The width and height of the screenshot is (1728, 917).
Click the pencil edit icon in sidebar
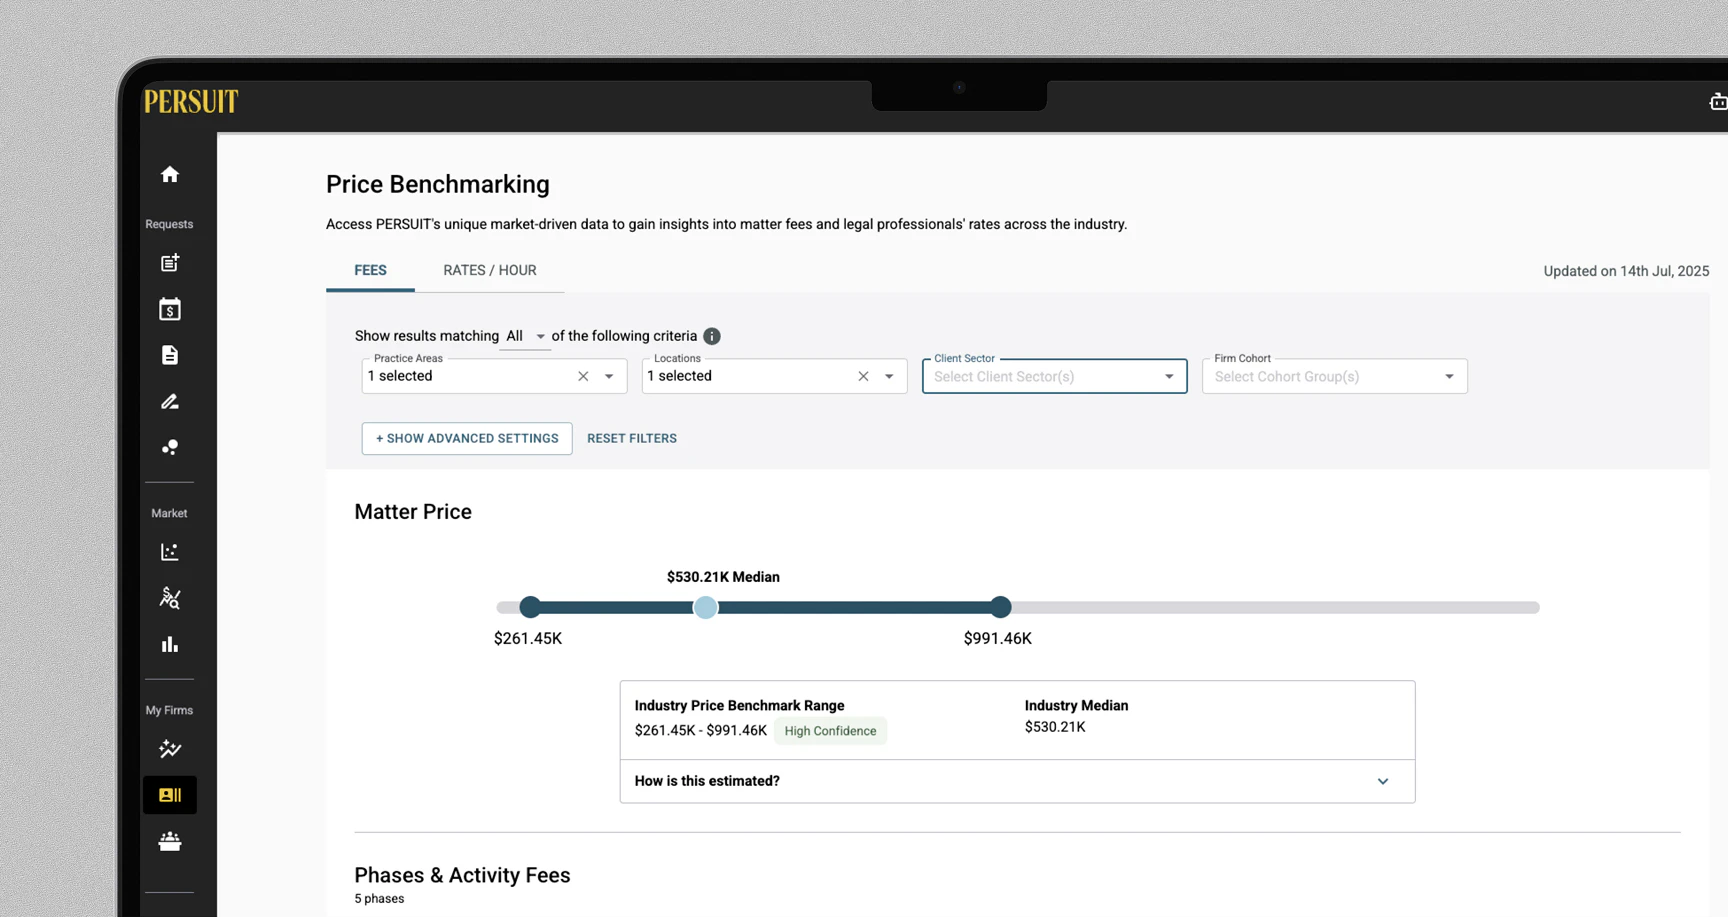pos(170,402)
